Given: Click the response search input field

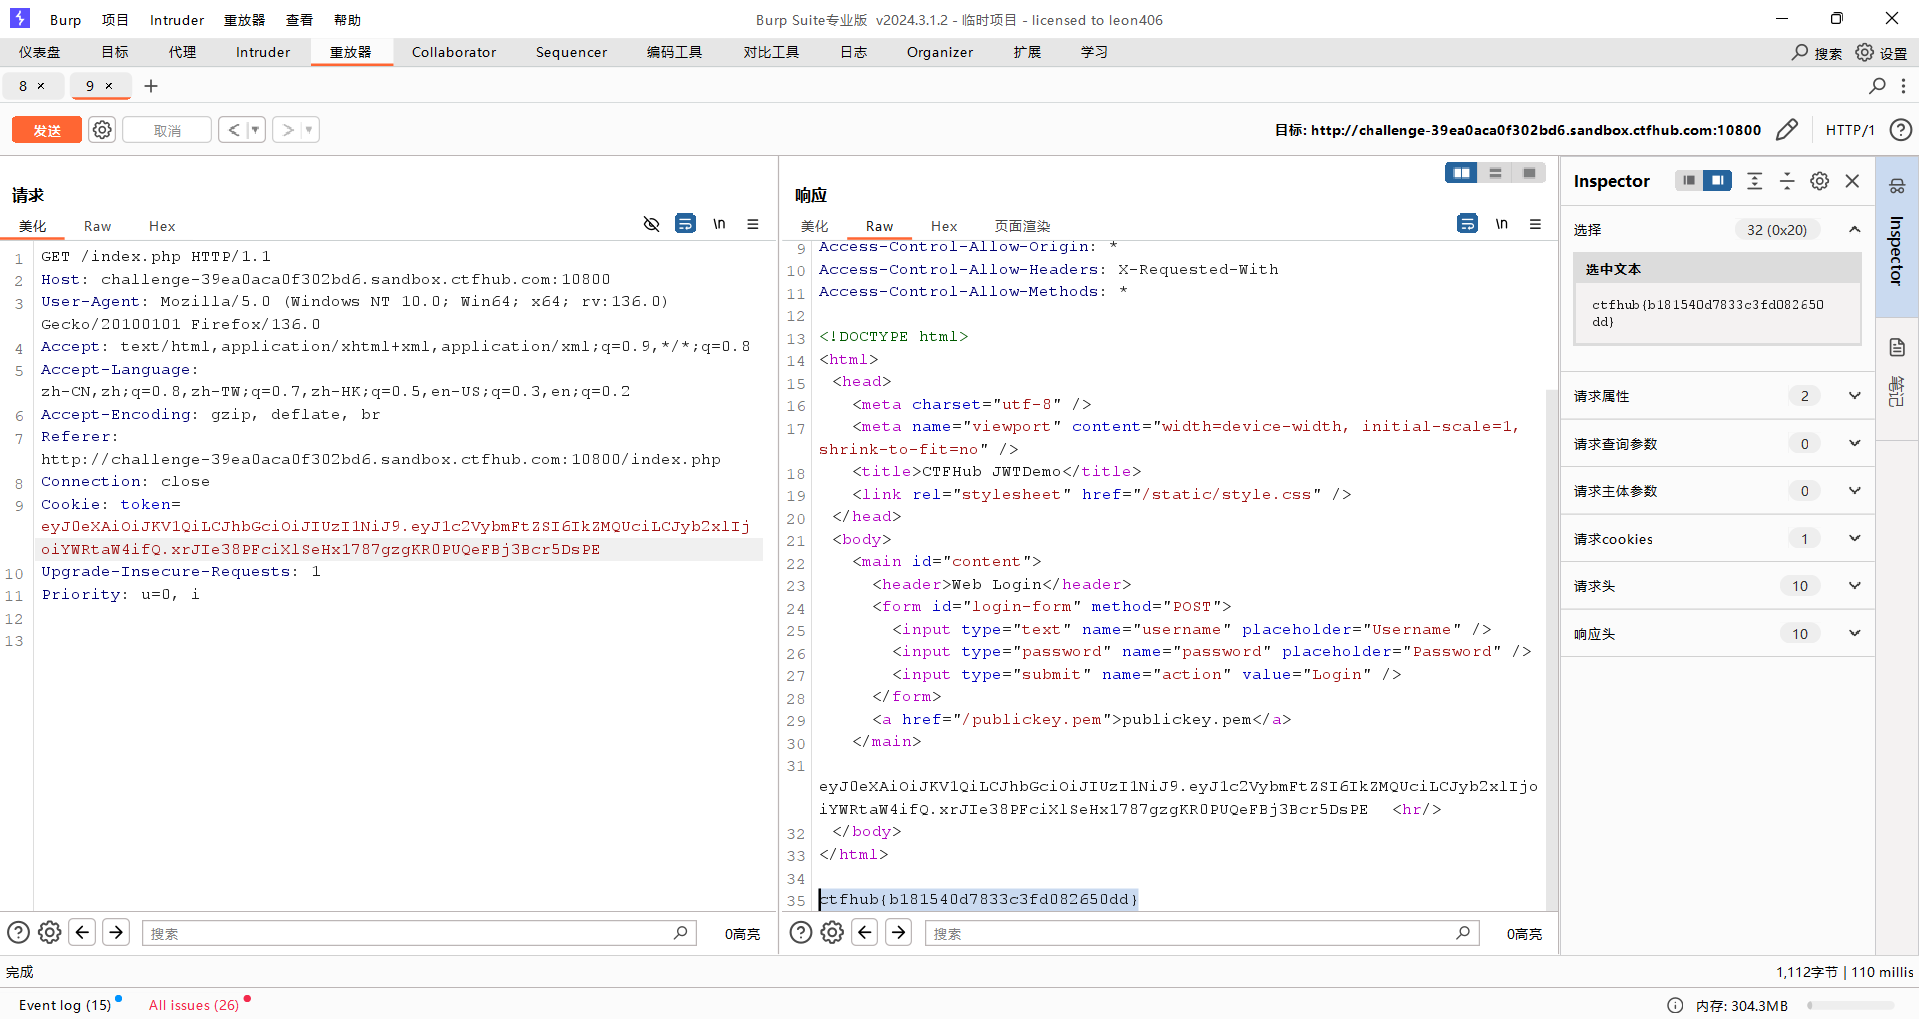Looking at the screenshot, I should [1190, 933].
